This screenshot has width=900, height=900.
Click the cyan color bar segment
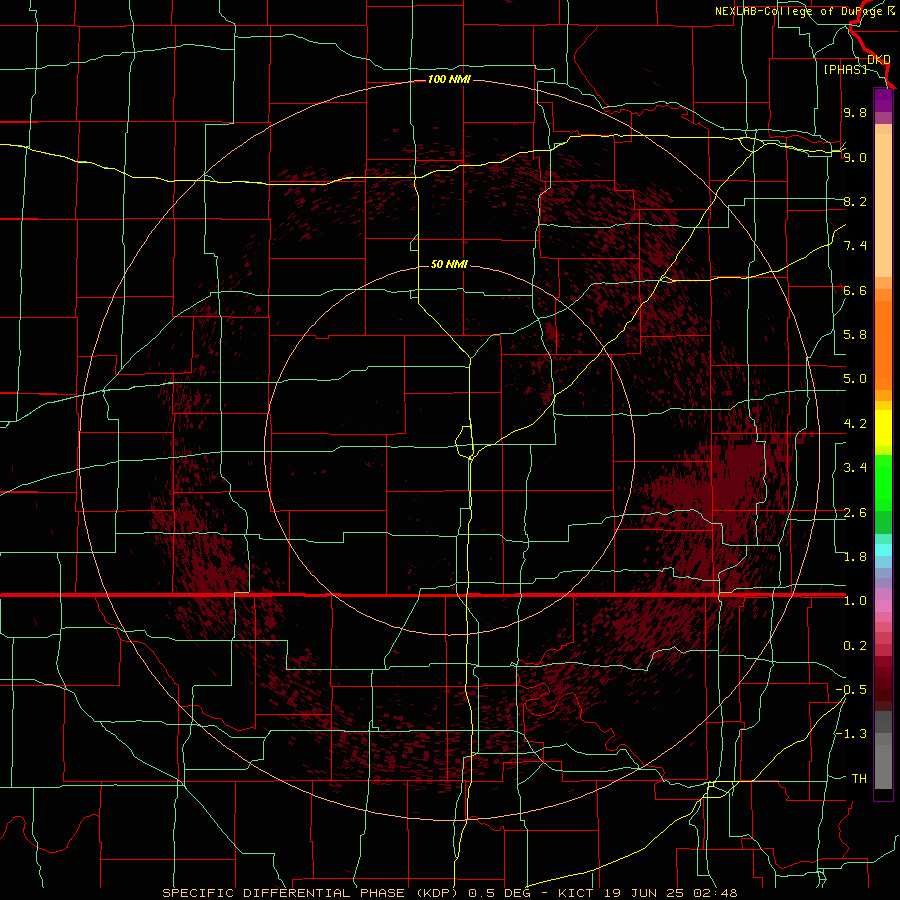pos(883,550)
